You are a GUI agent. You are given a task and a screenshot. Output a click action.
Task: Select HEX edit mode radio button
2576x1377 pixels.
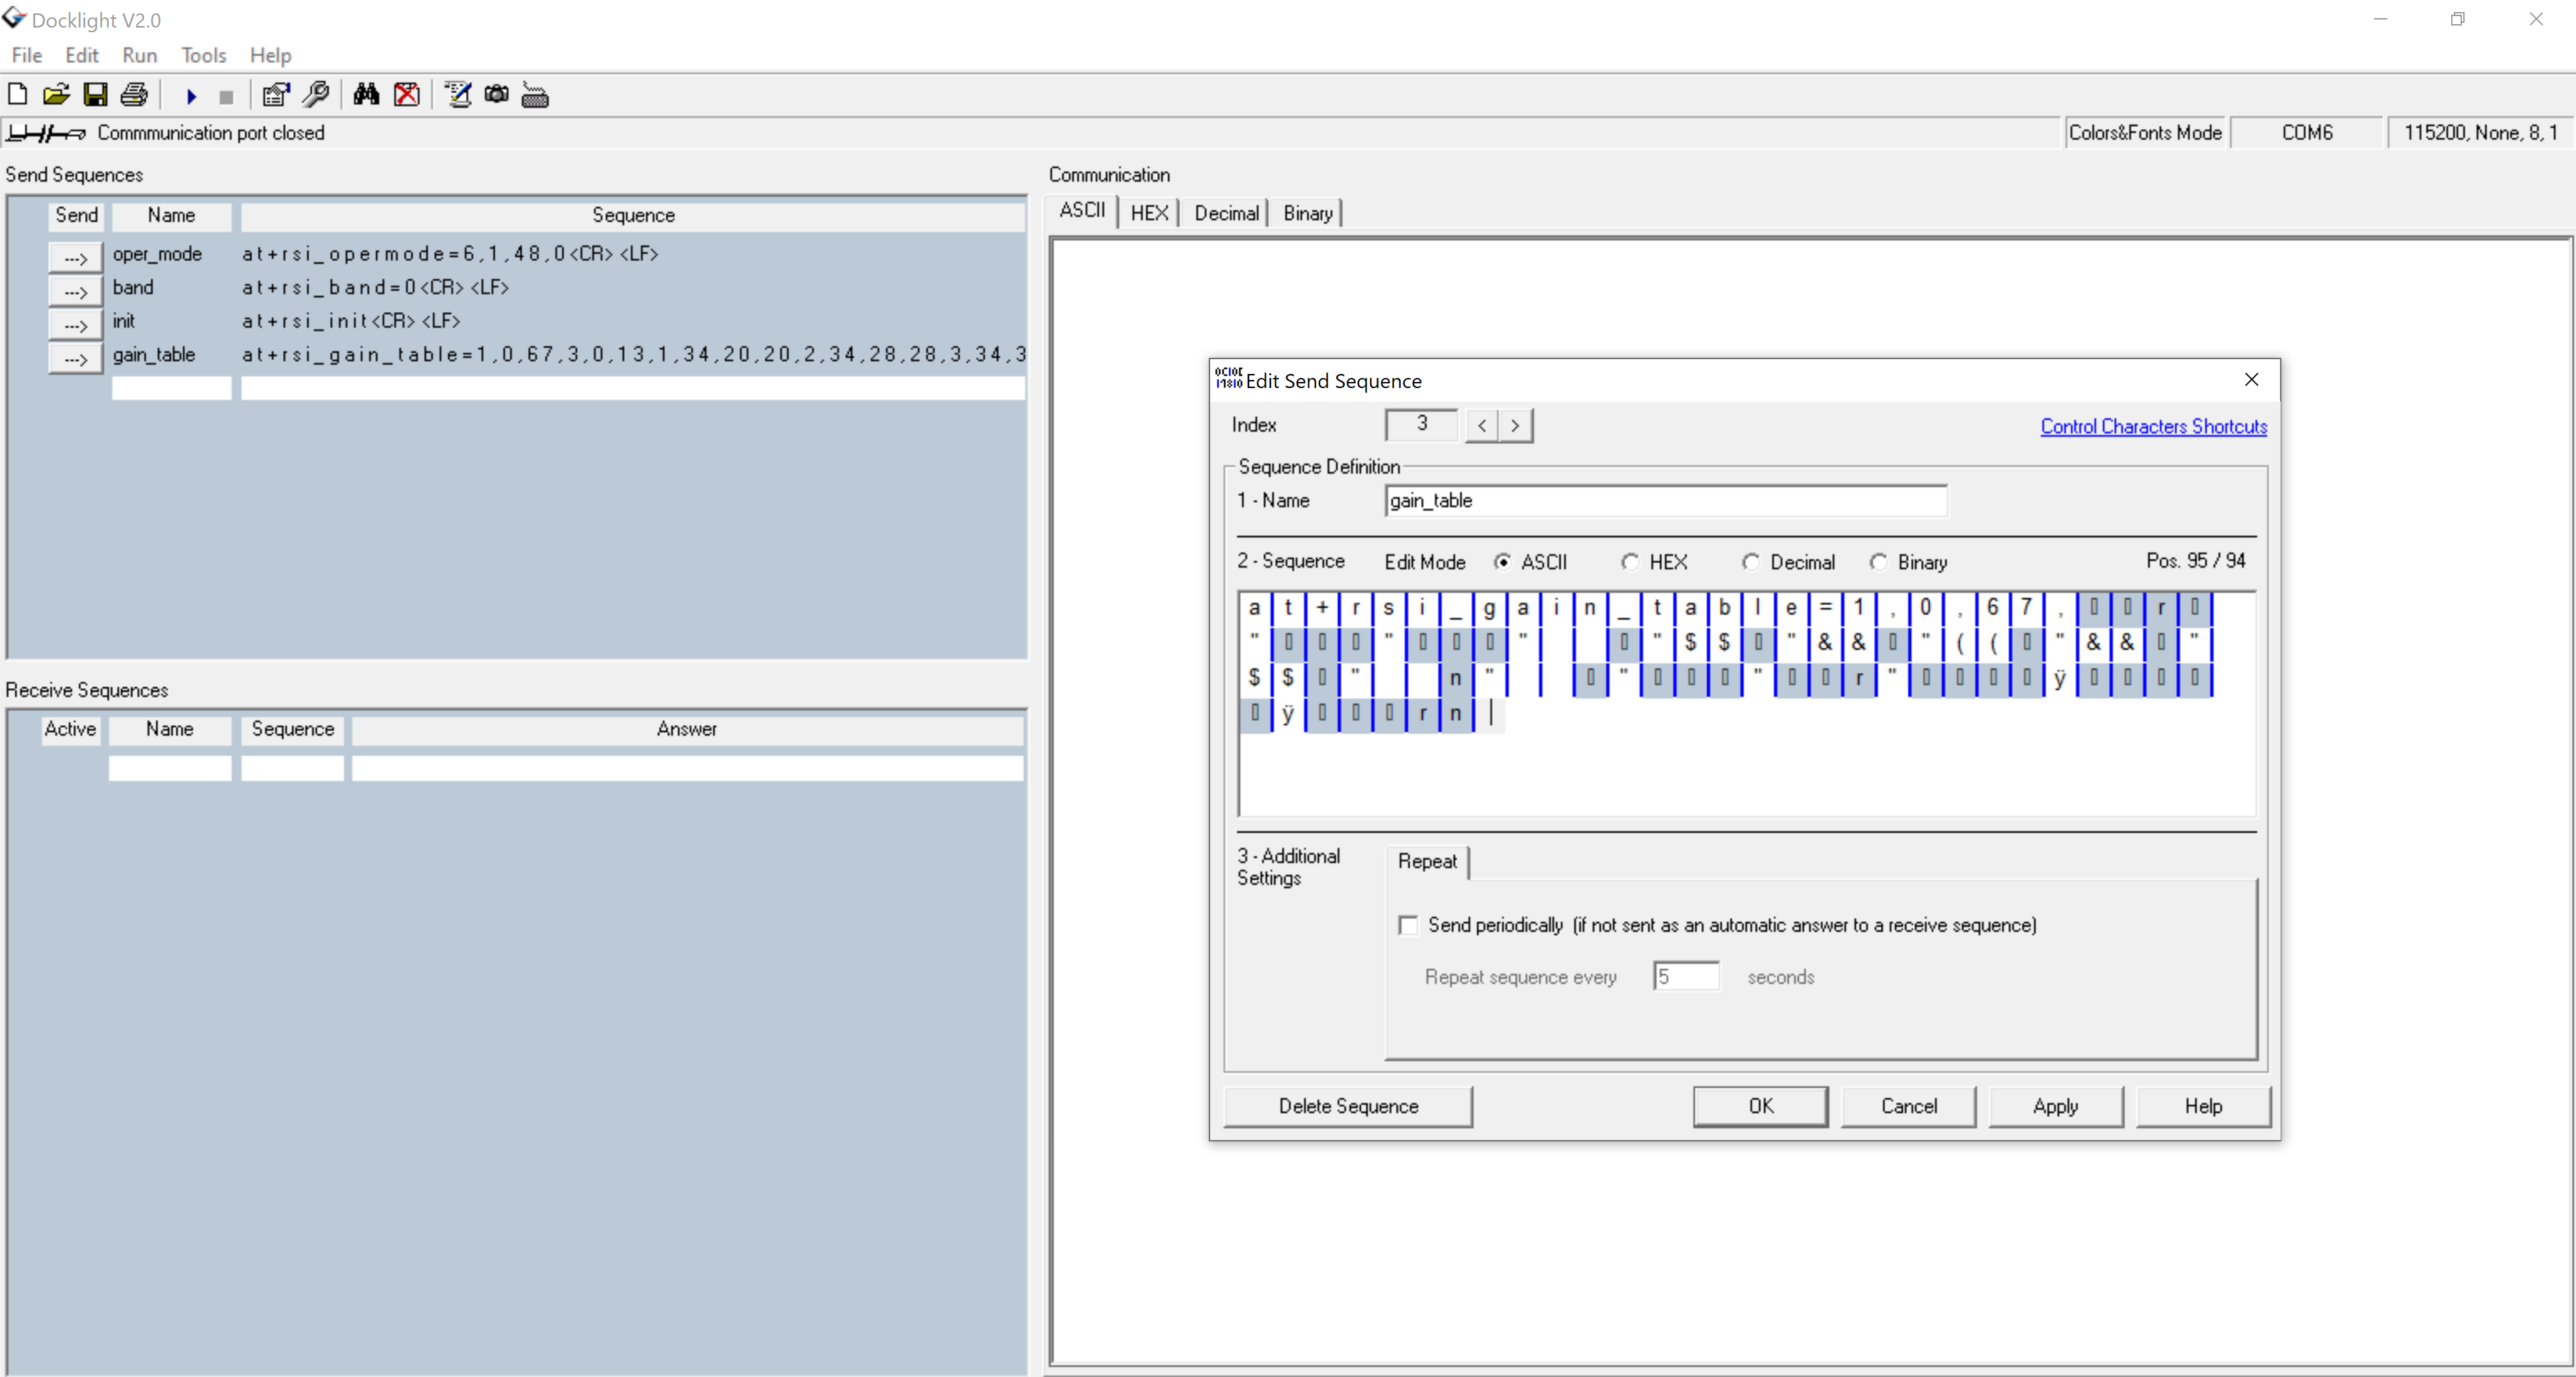pos(1630,562)
